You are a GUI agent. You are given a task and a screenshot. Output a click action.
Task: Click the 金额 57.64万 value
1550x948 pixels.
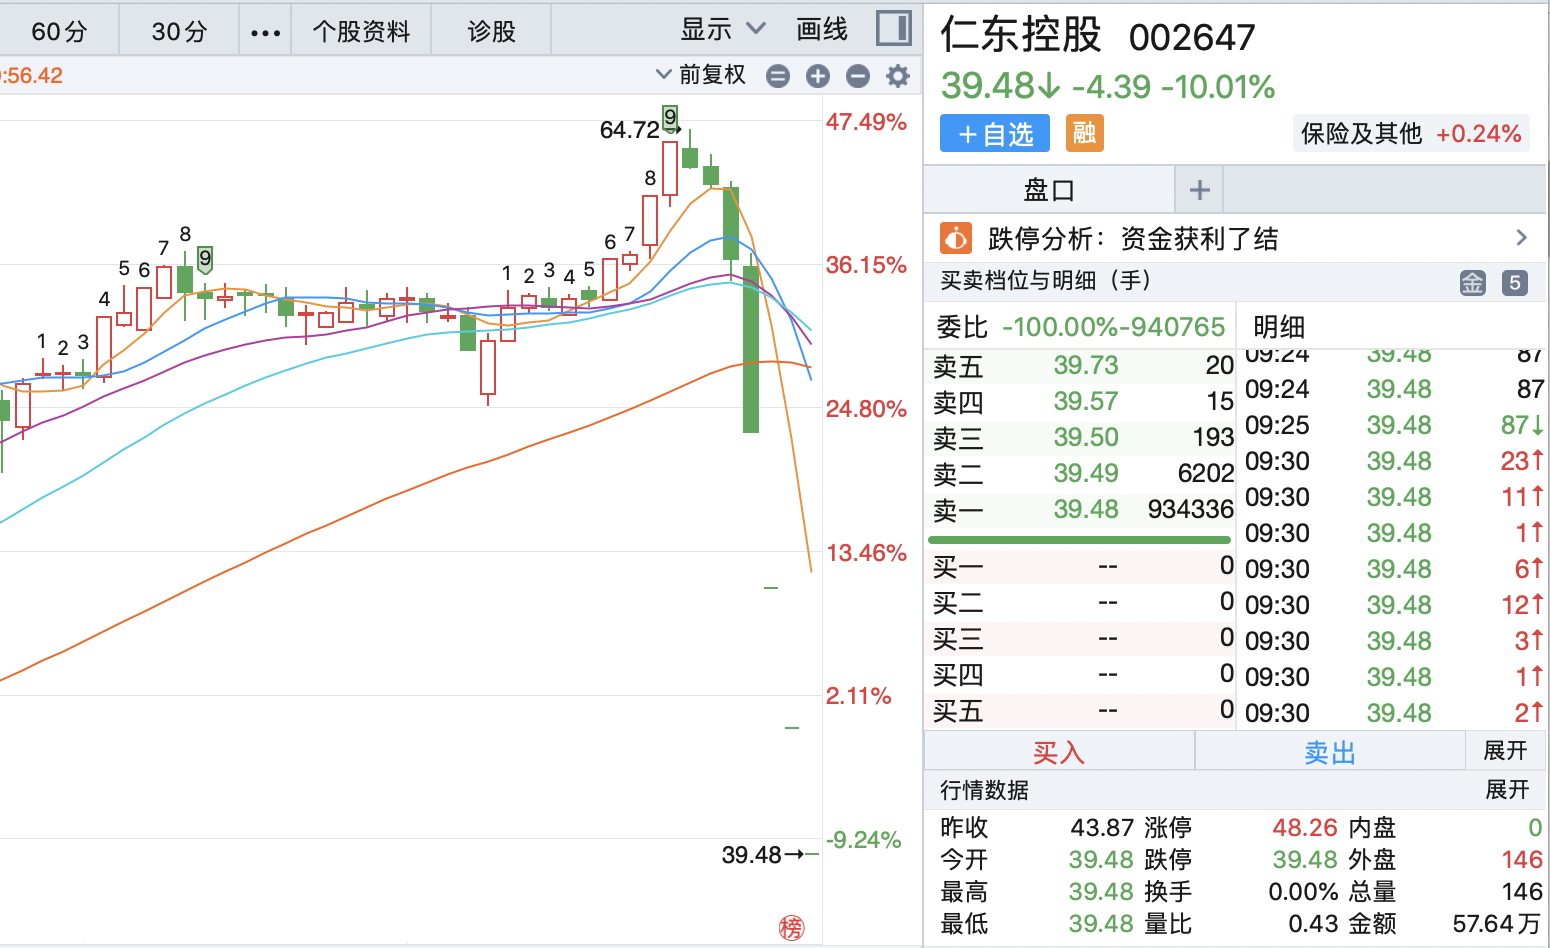[x=1496, y=924]
